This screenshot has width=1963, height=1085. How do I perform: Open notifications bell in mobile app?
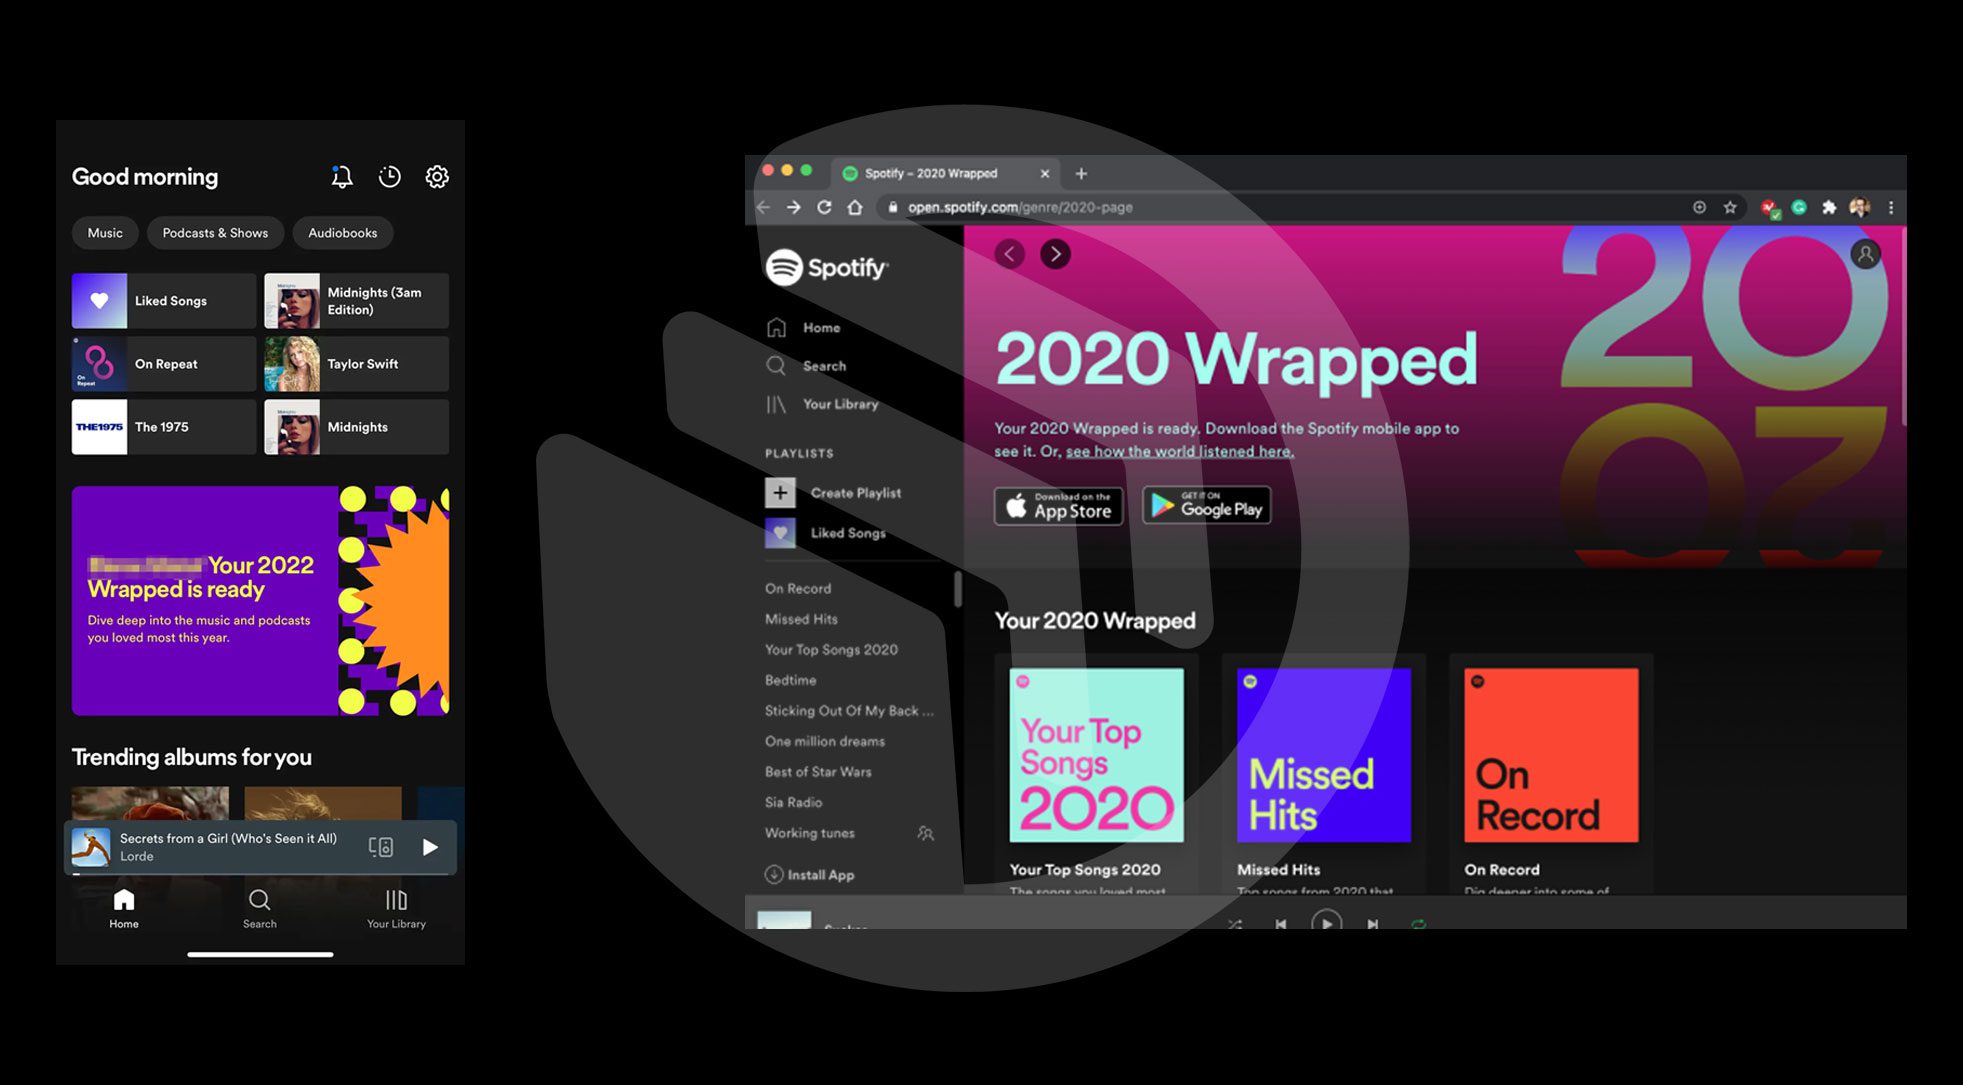click(342, 177)
